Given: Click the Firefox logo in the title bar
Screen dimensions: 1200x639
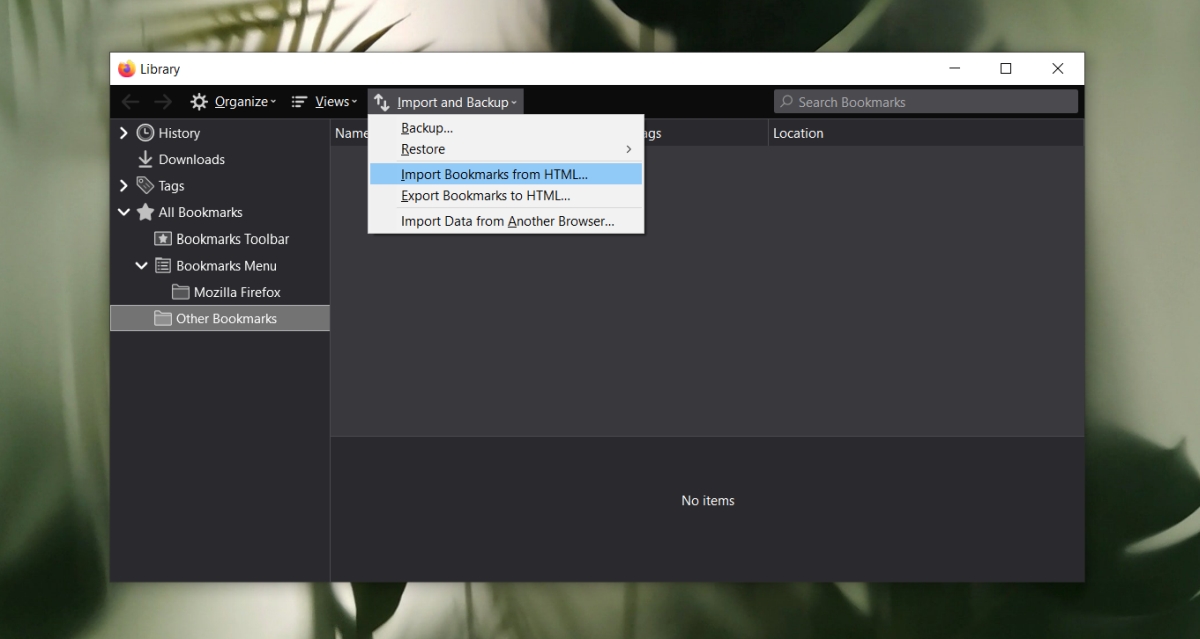Looking at the screenshot, I should tap(125, 68).
